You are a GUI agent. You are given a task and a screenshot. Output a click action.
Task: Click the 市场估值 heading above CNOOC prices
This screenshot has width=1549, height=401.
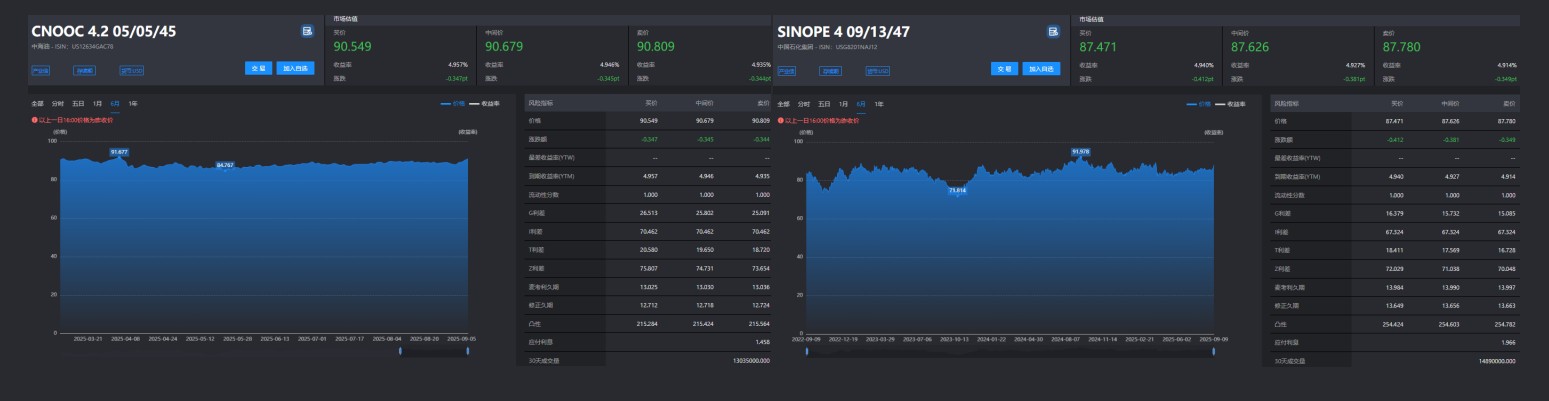346,19
